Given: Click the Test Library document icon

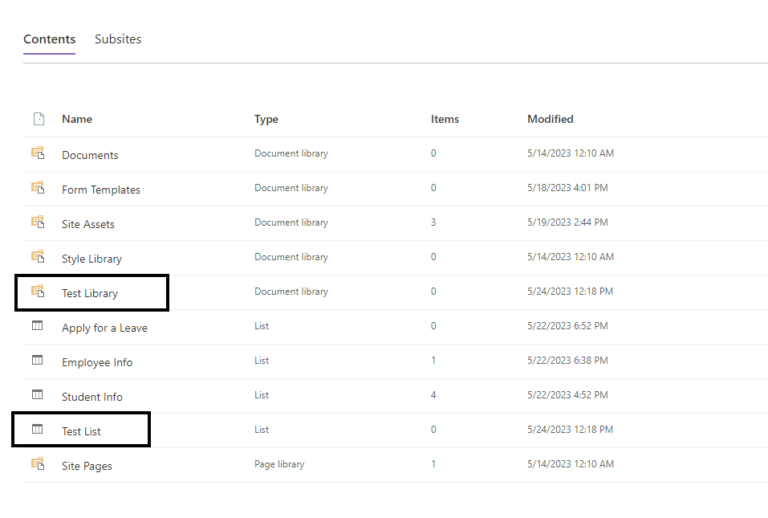Looking at the screenshot, I should click(38, 292).
